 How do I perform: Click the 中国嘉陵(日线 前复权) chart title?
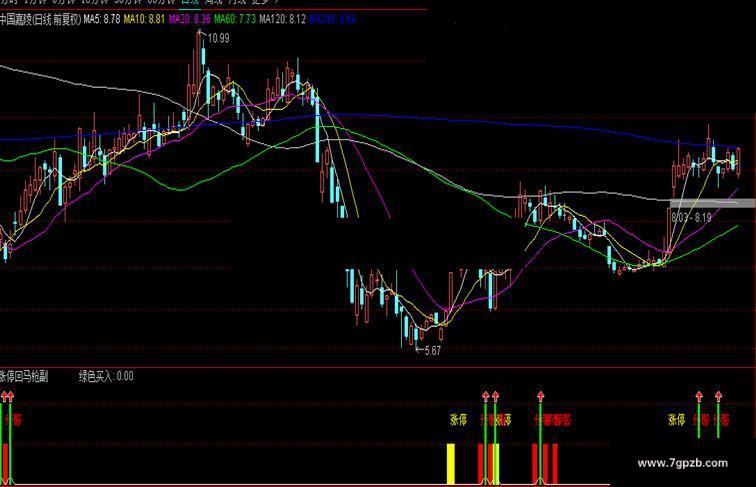coord(40,19)
